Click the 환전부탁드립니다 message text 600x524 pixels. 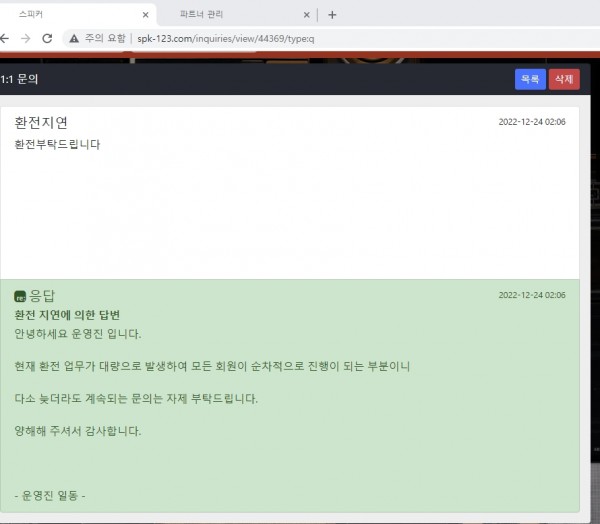(57, 144)
